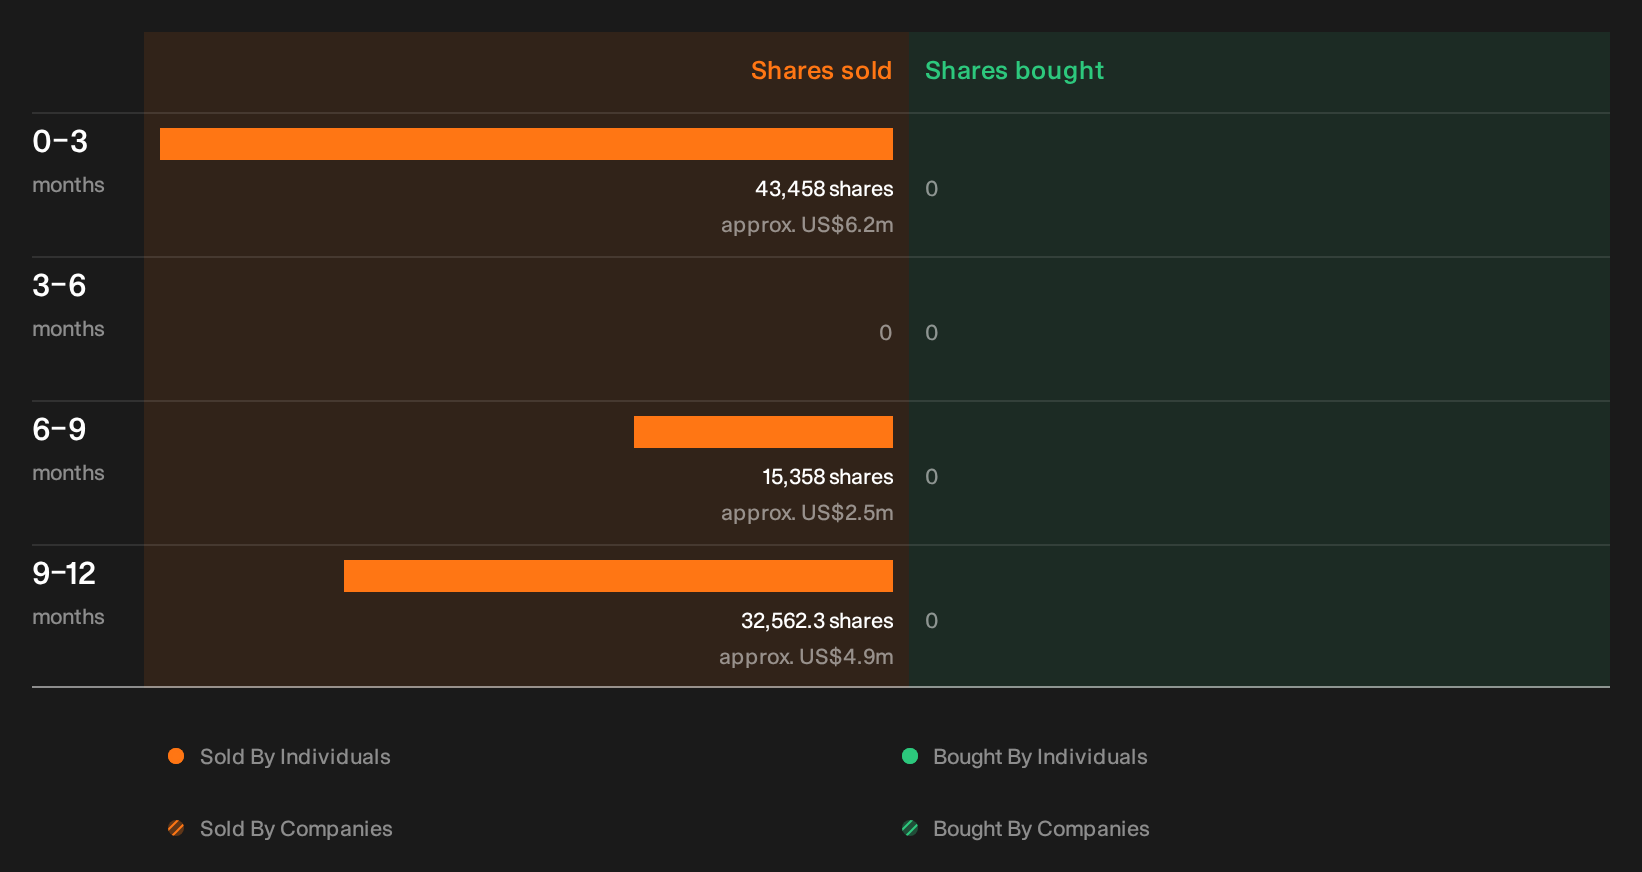Click the Bought By Companies legend label

(x=1041, y=829)
